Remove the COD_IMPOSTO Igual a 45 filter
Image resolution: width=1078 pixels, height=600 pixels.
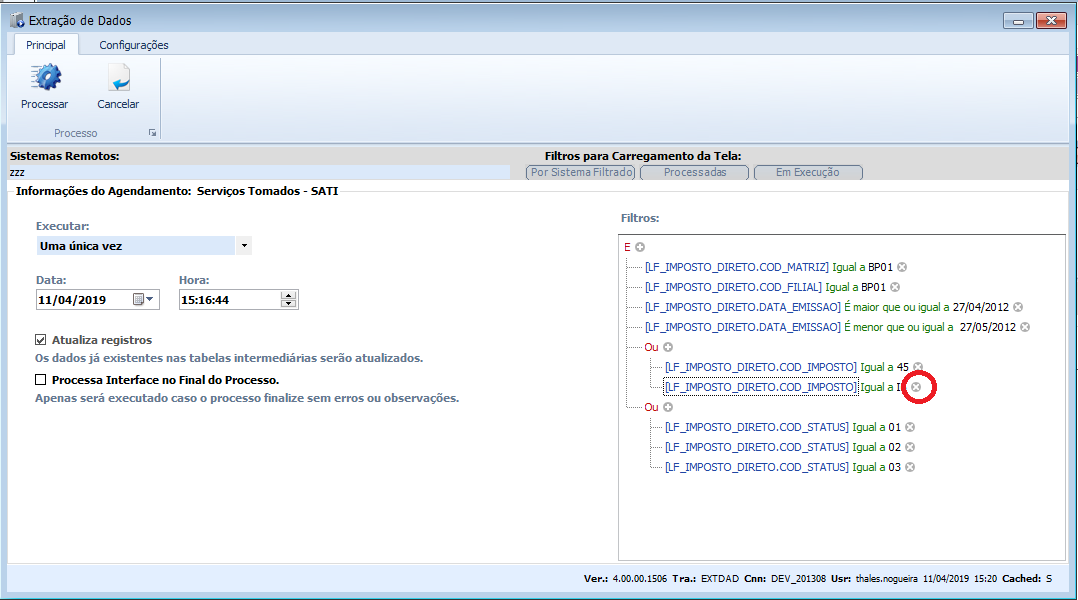pos(918,367)
